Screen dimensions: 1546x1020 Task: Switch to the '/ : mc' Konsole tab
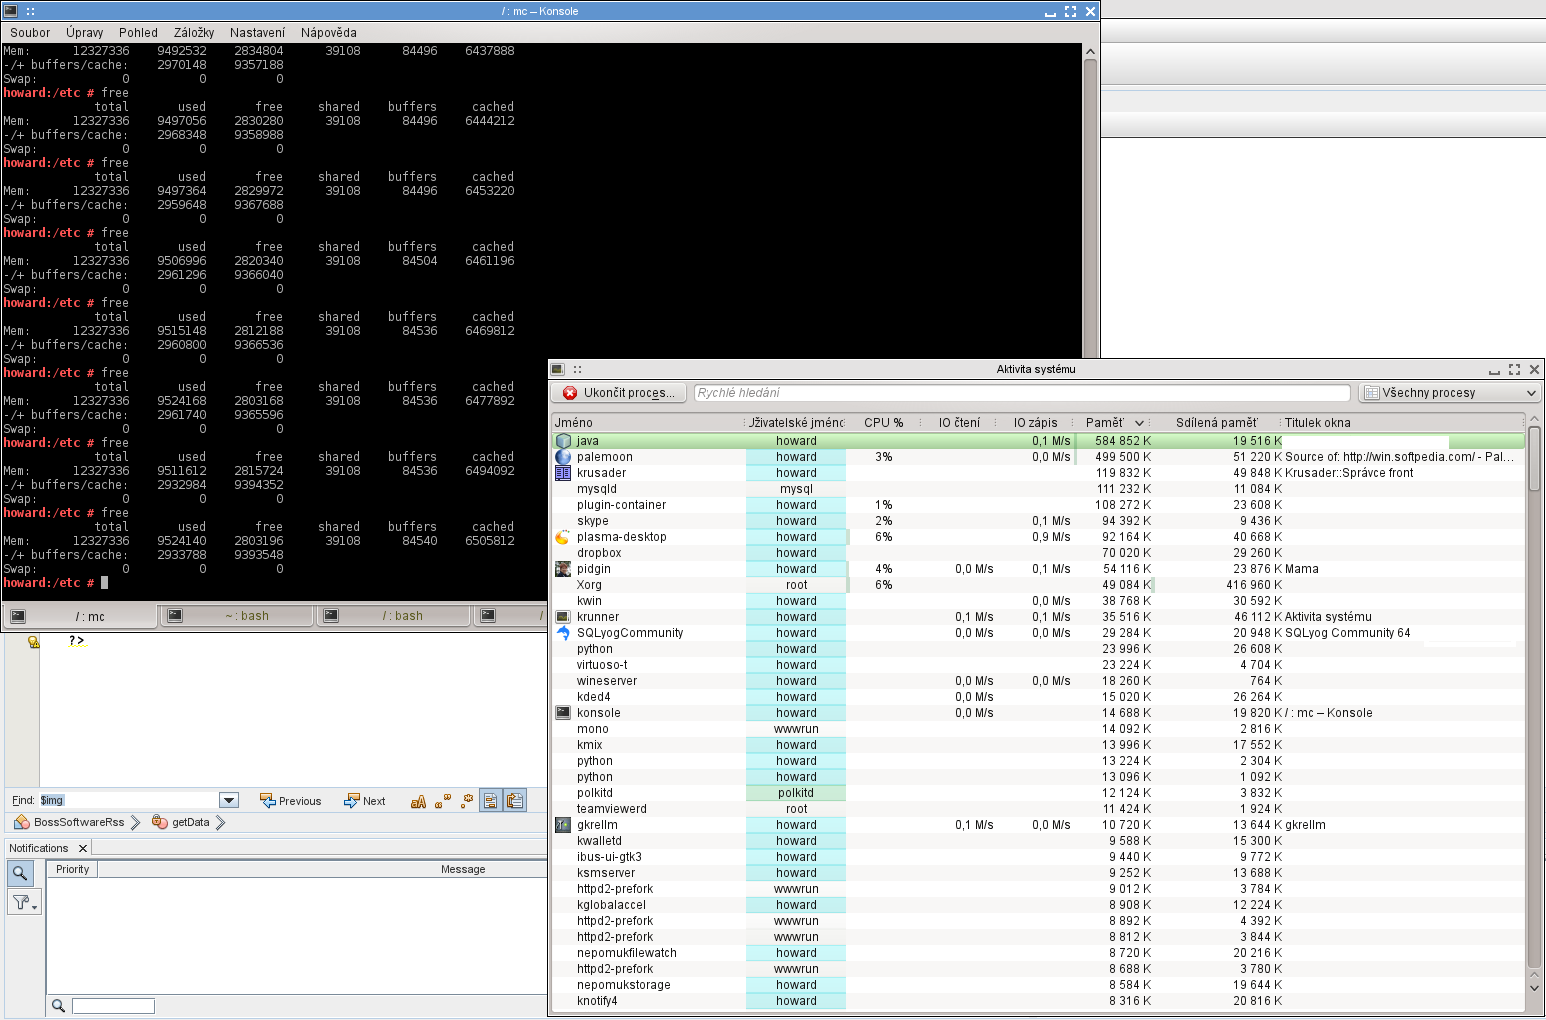click(x=80, y=616)
